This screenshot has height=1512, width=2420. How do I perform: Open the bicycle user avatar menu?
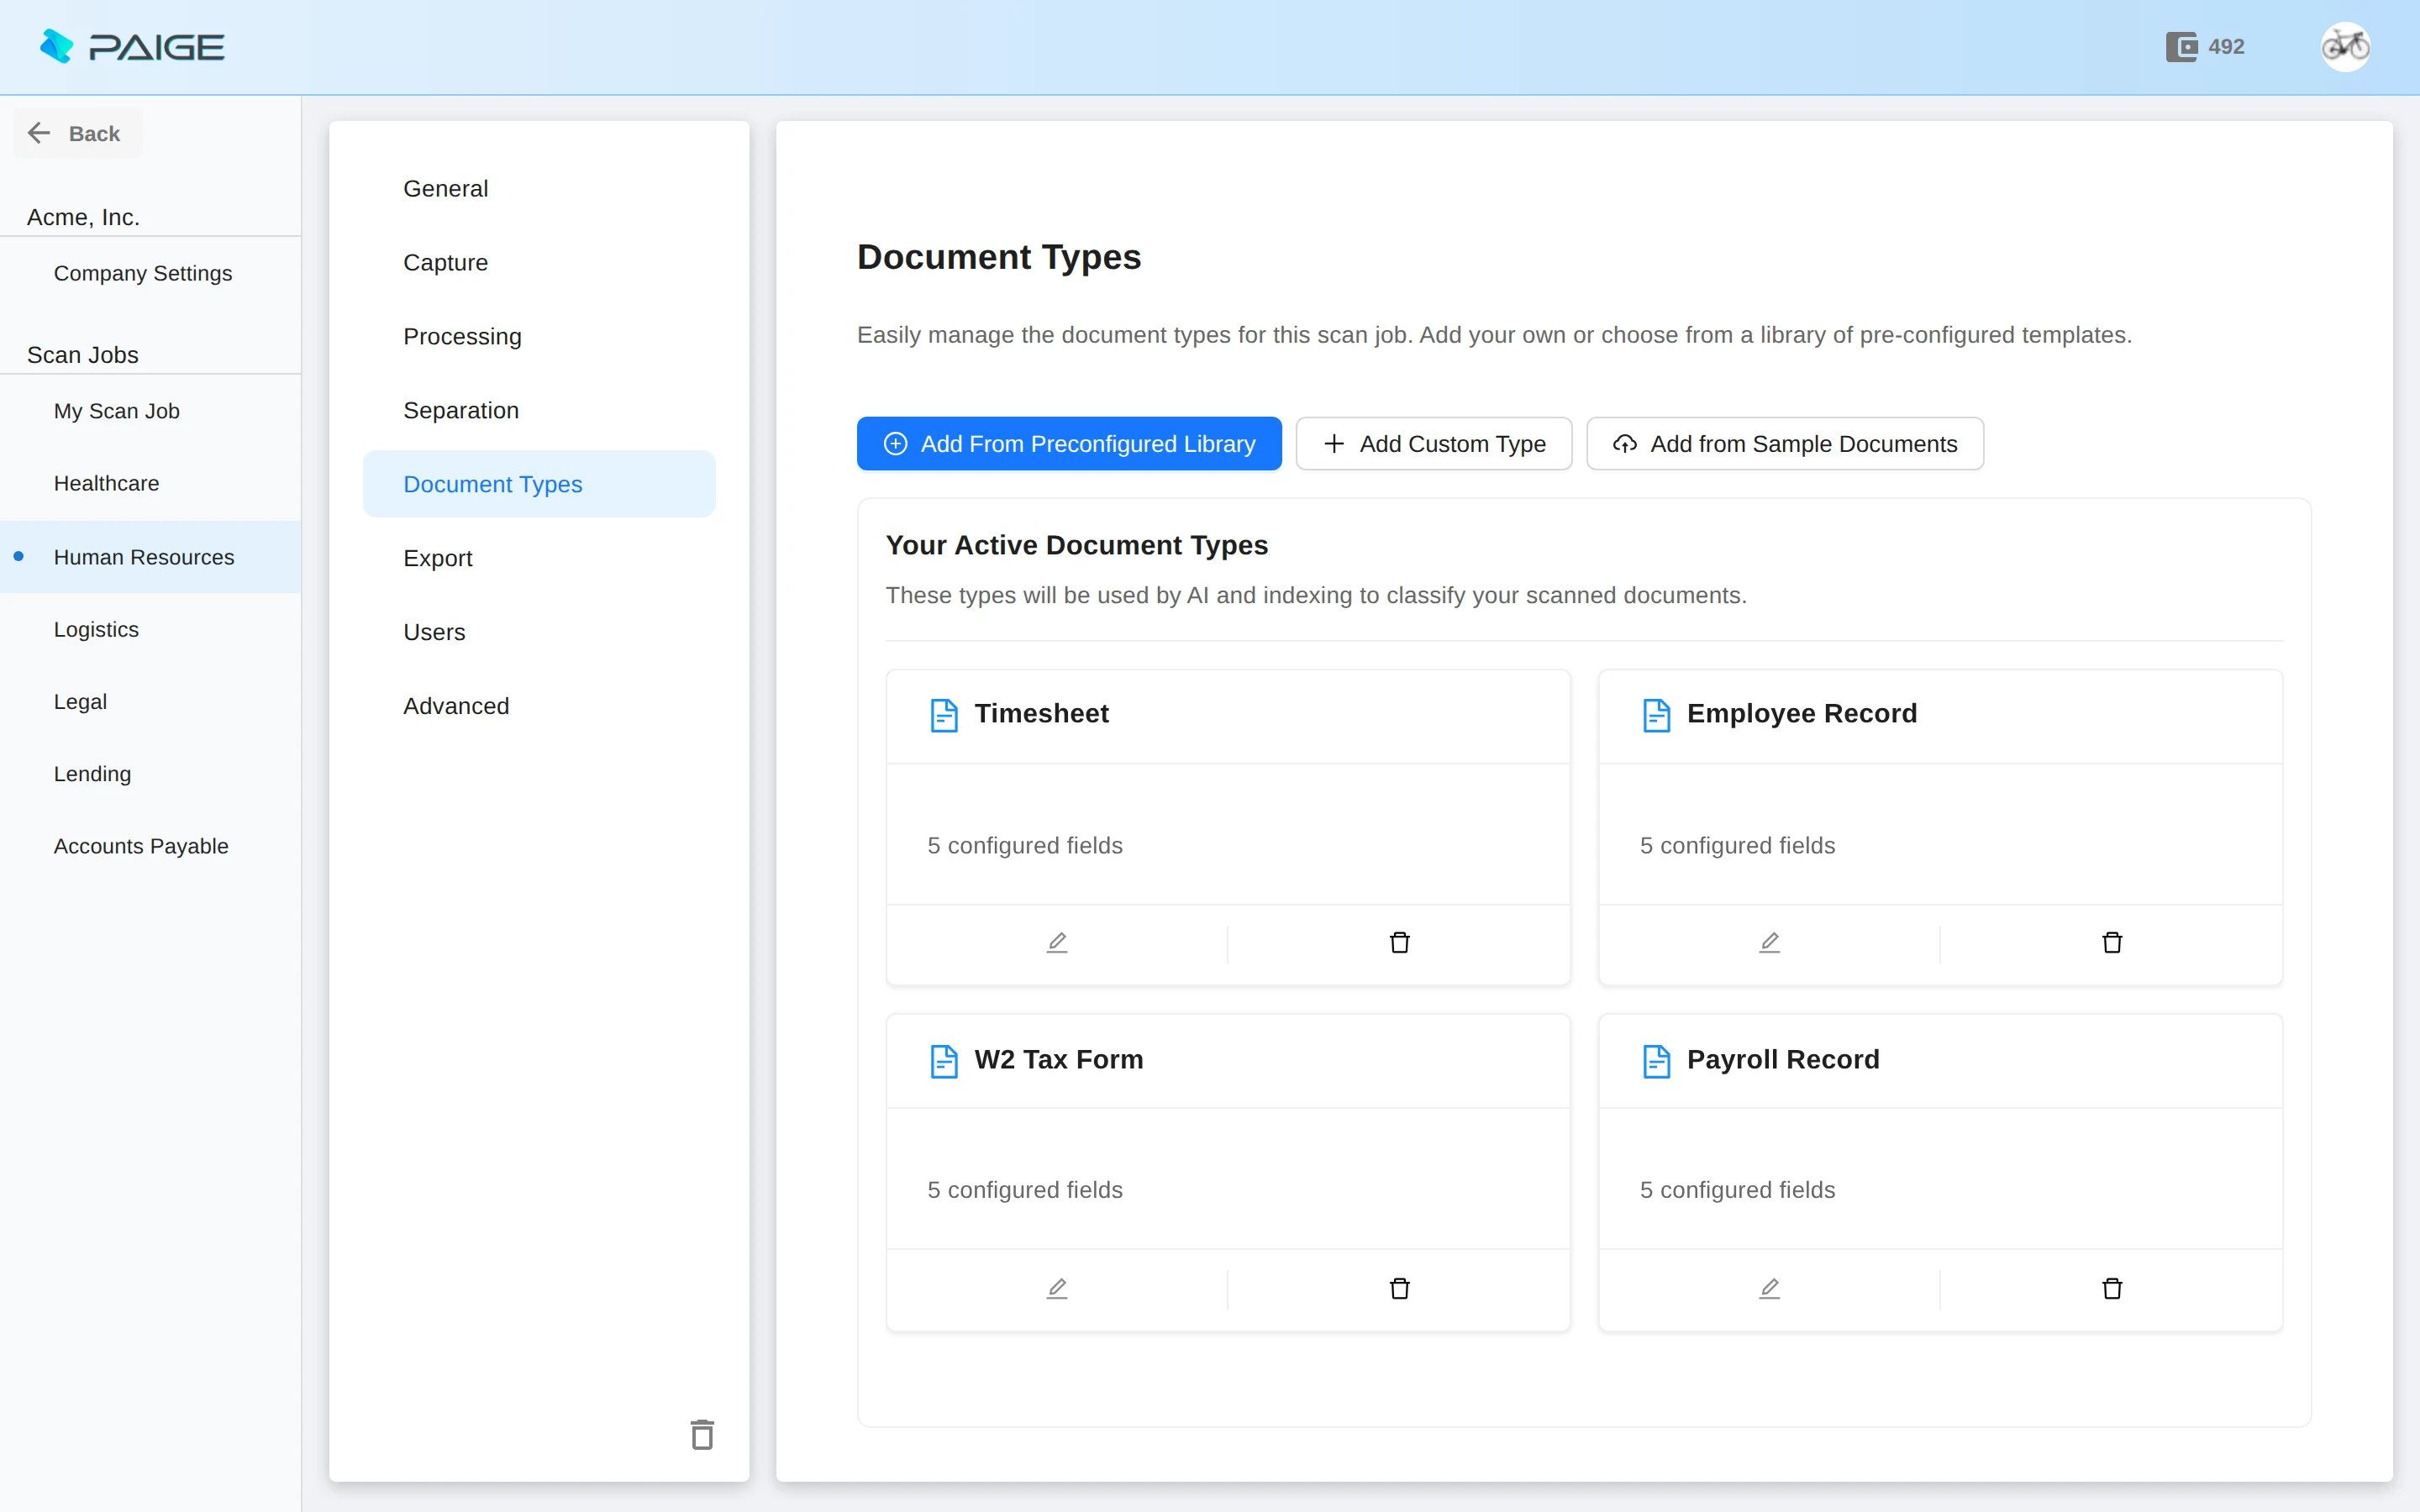click(x=2345, y=47)
